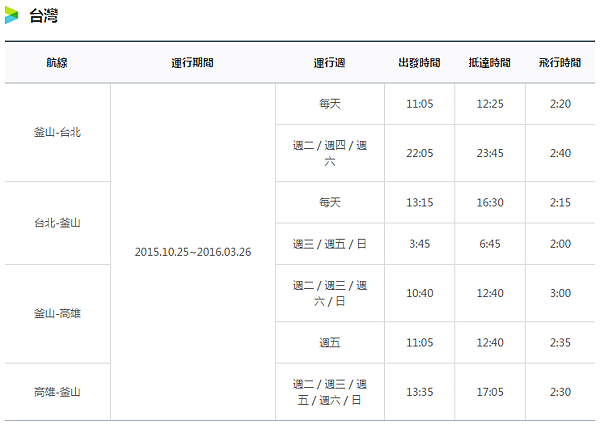
Task: Select the 台灣 section heading
Action: 42,15
